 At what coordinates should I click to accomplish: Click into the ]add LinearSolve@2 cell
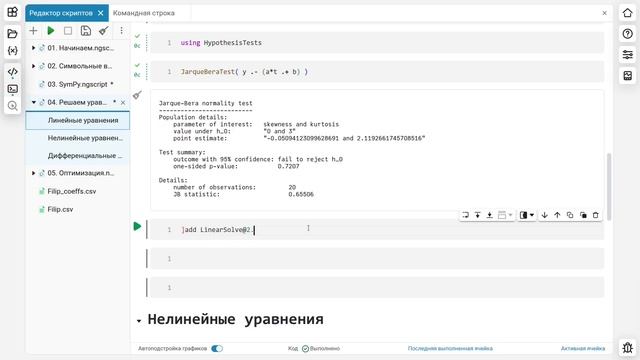point(377,230)
